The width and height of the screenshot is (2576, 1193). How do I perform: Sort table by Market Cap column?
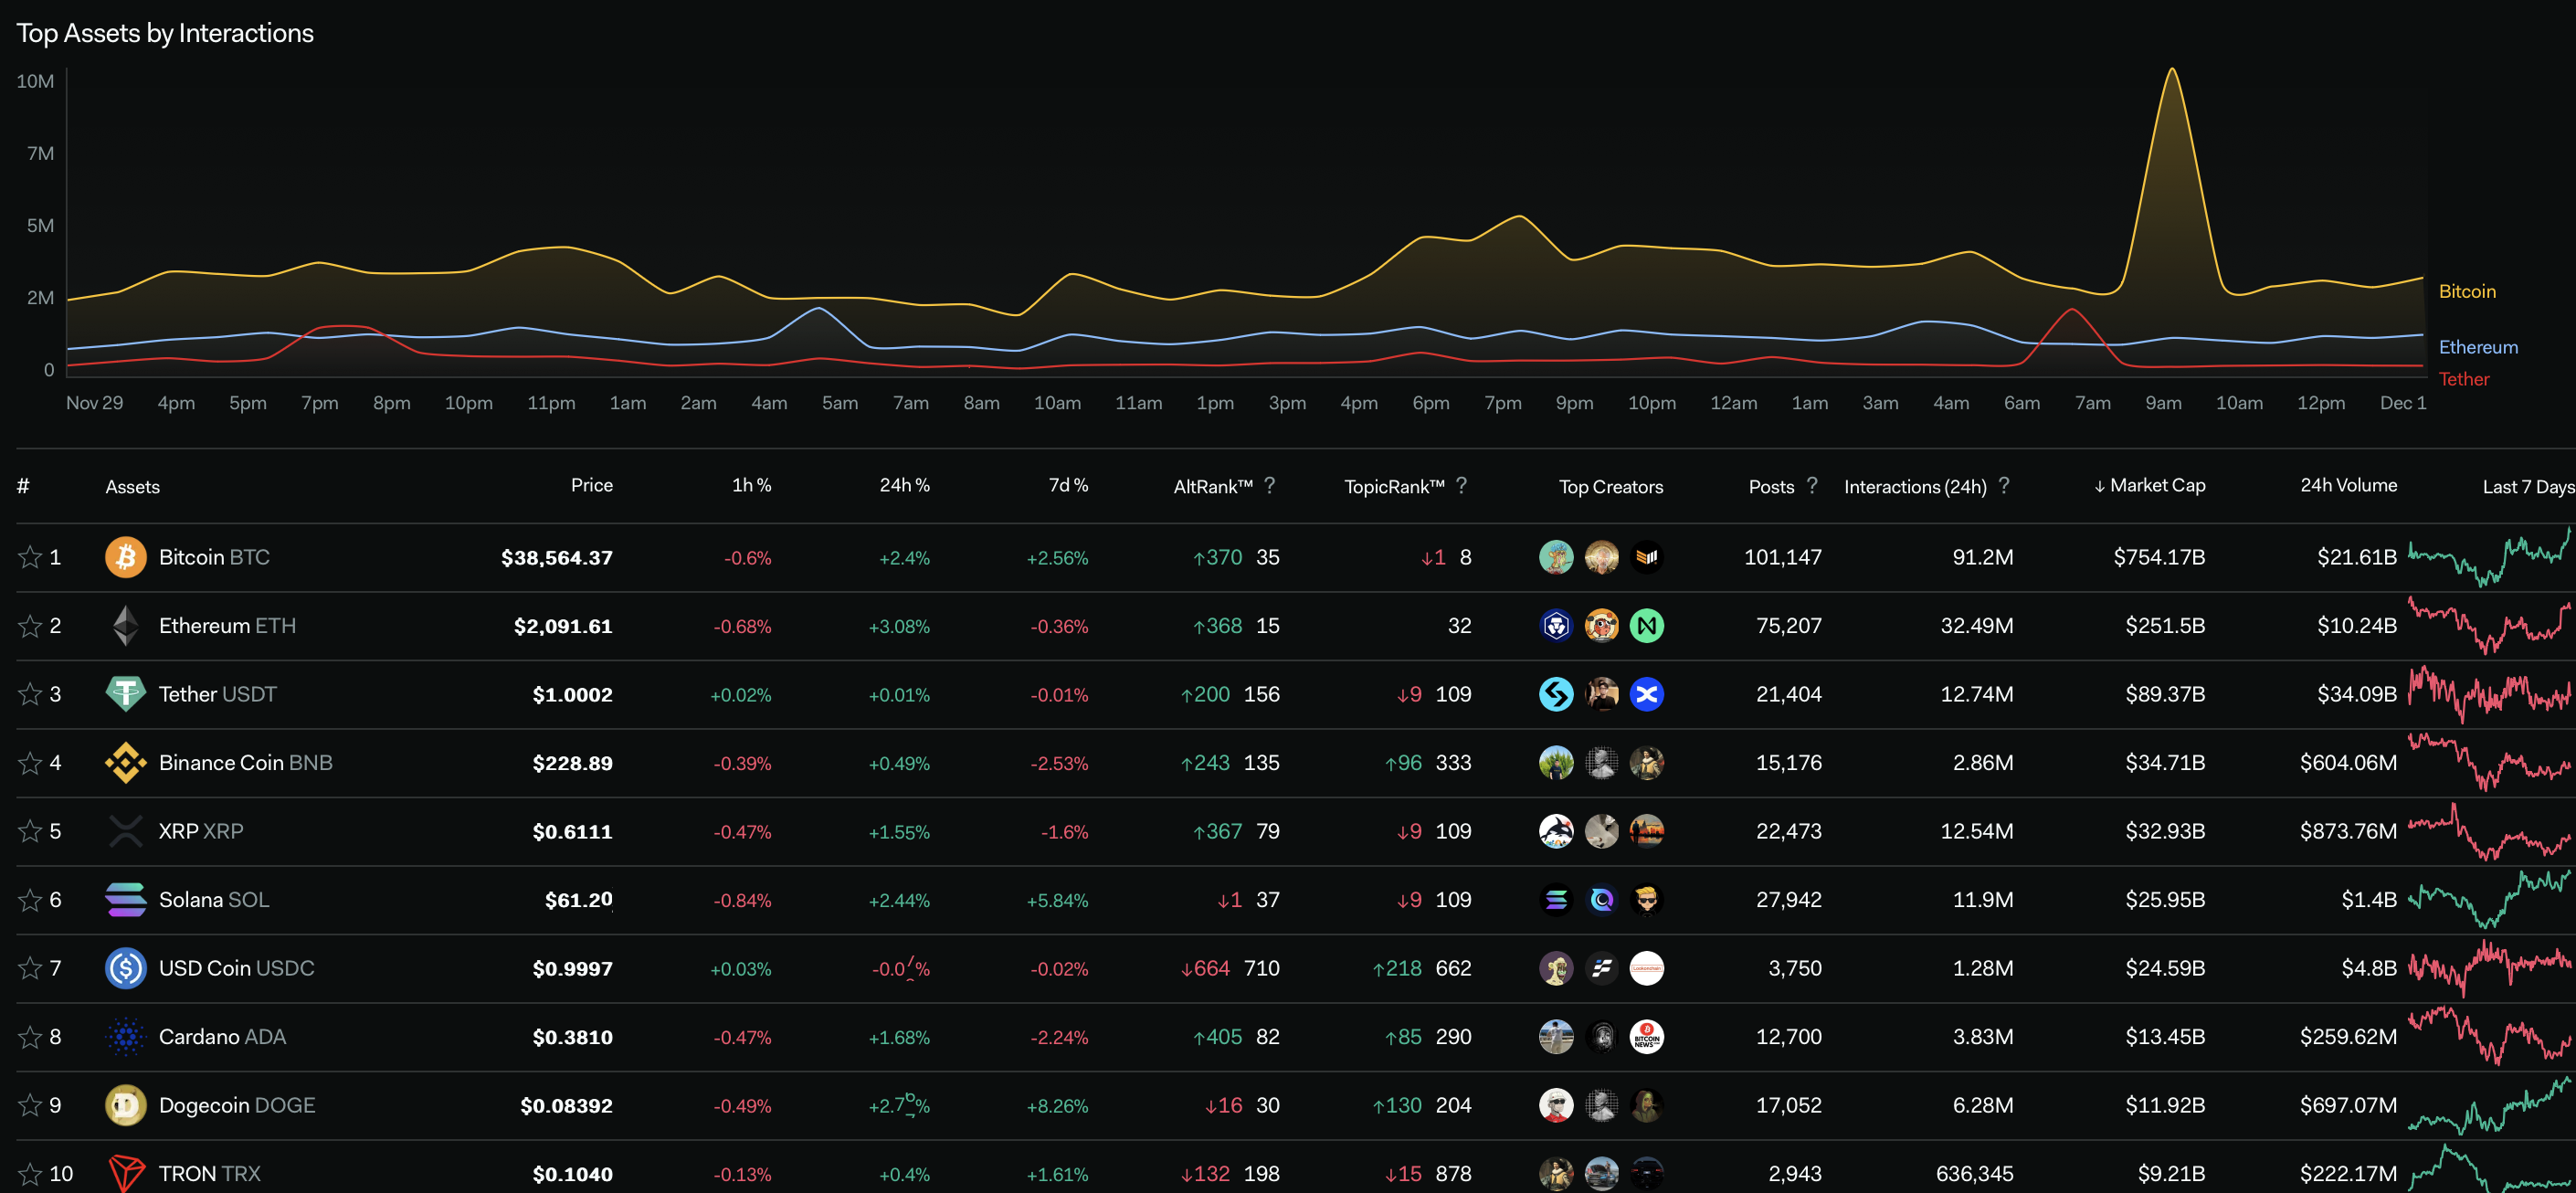tap(2156, 485)
